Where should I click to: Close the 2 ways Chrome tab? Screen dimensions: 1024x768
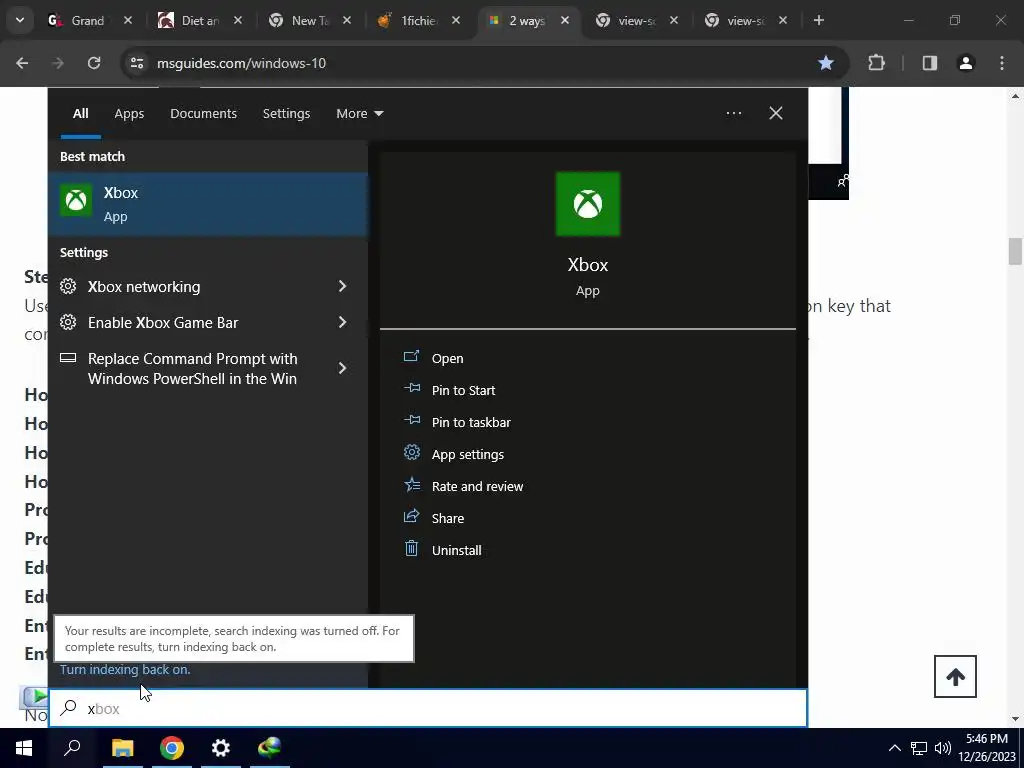(565, 20)
